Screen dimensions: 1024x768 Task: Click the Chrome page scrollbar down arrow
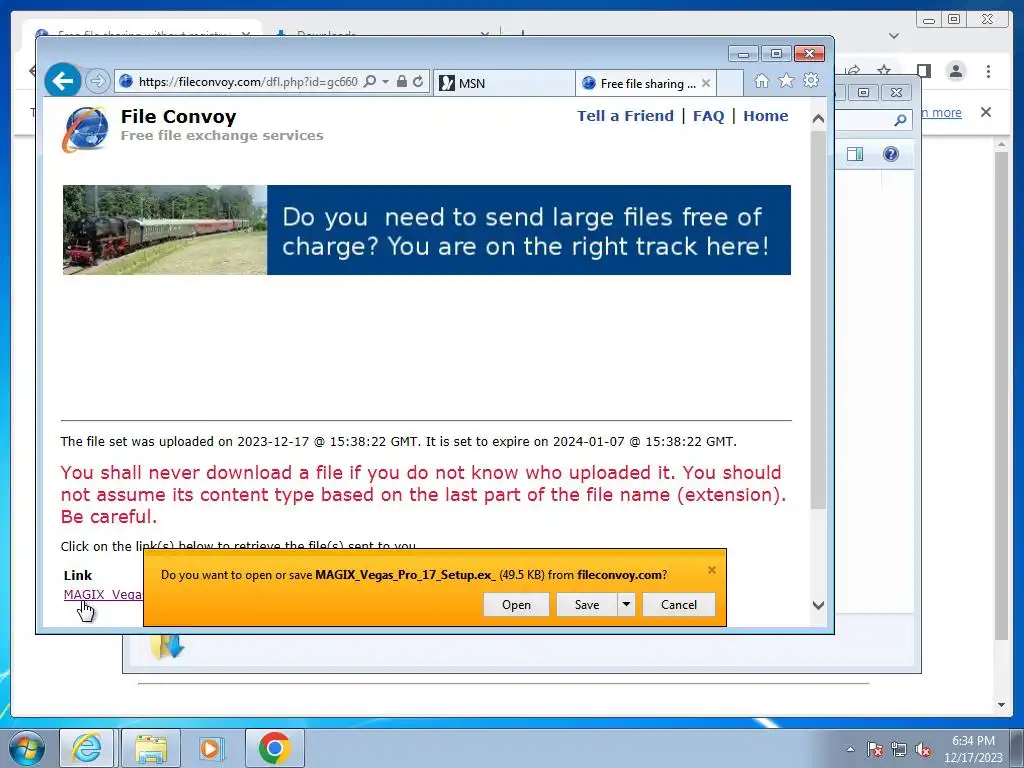click(1001, 705)
